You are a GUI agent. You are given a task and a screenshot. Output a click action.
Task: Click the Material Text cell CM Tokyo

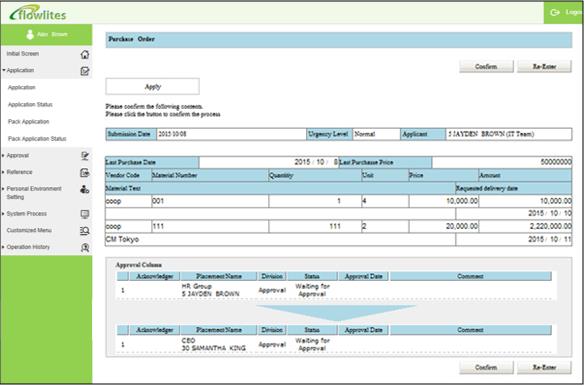(x=280, y=239)
